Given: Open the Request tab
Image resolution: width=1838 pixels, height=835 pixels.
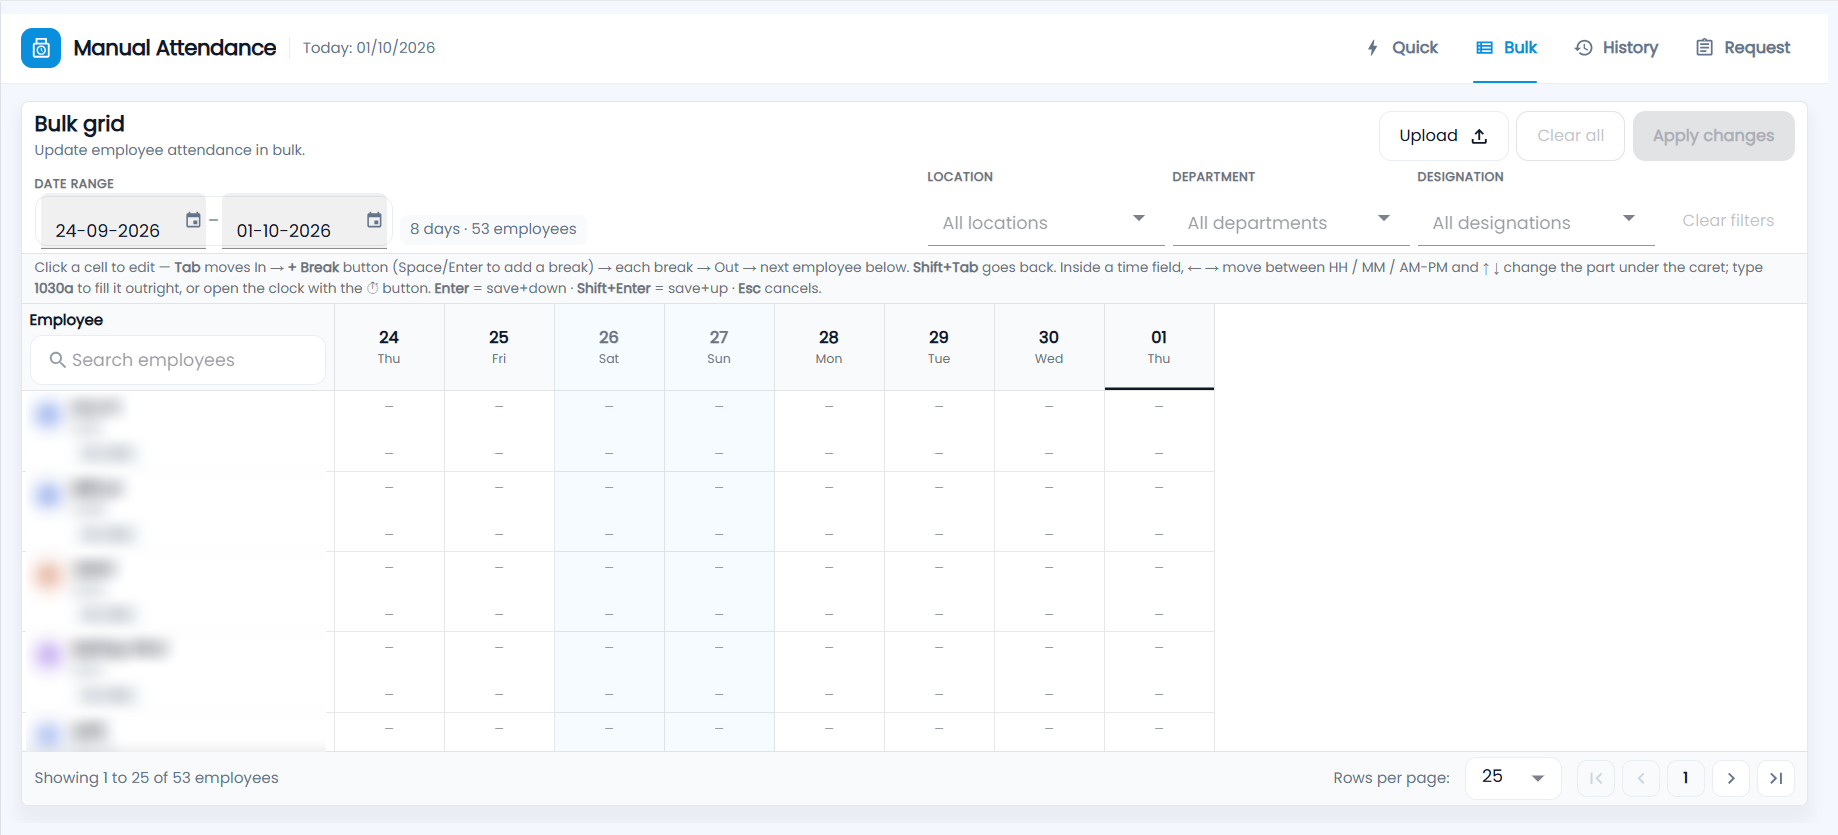Looking at the screenshot, I should [1743, 48].
